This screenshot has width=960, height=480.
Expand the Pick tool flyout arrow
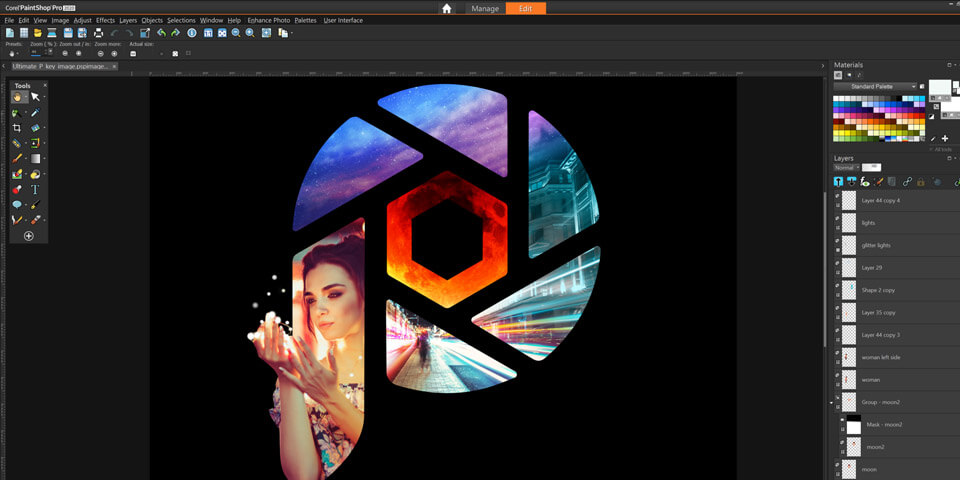click(44, 97)
